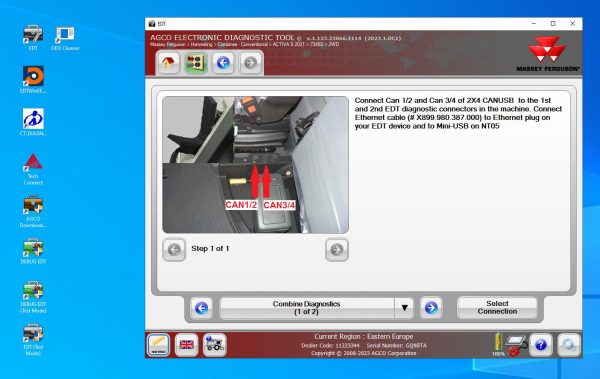Open the EDTWinEE desktop shortcut
The width and height of the screenshot is (600, 379).
[33, 80]
